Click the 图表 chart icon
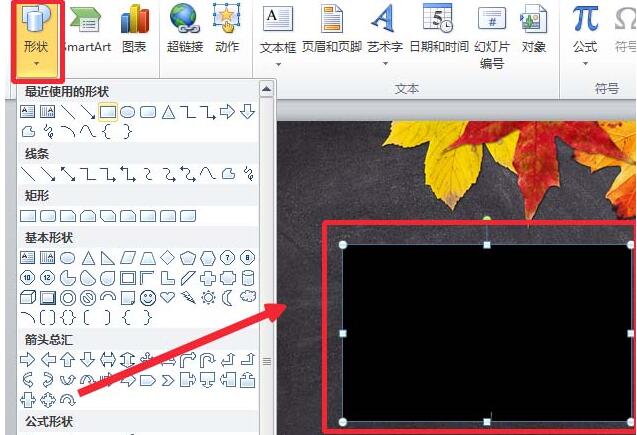Screen dimensions: 637x435 (134, 30)
